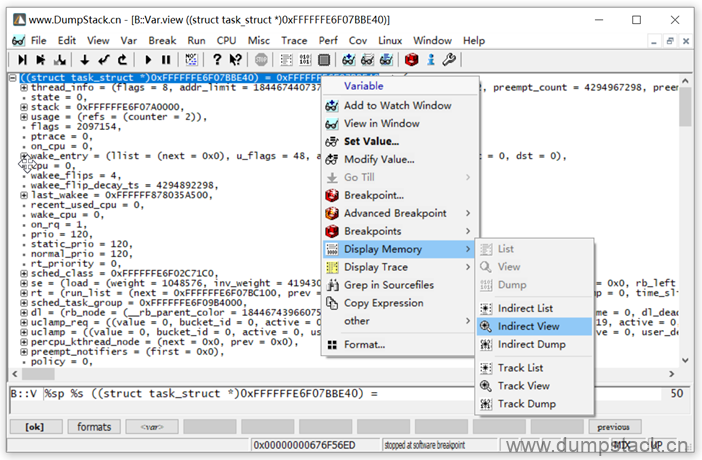Click the Go (run) toolbar icon

point(148,60)
